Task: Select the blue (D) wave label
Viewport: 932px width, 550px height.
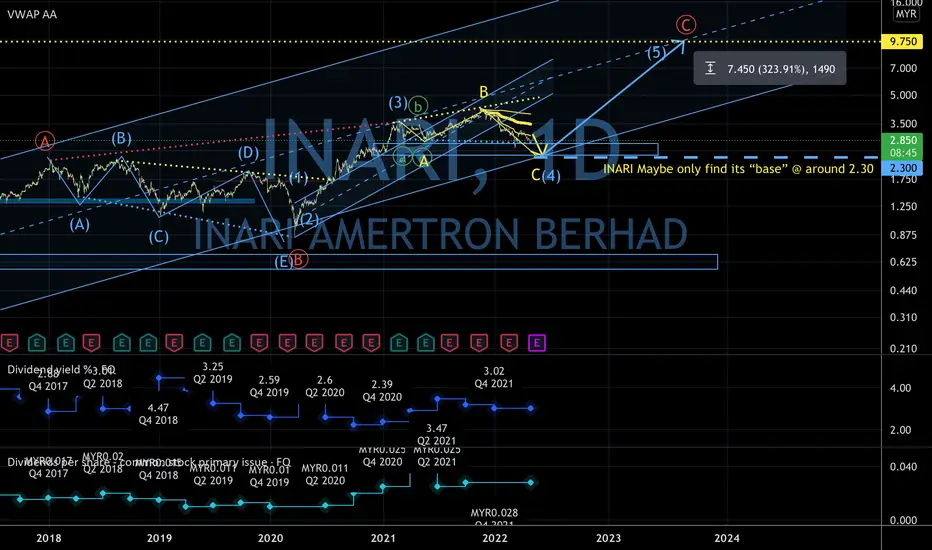Action: tap(248, 153)
